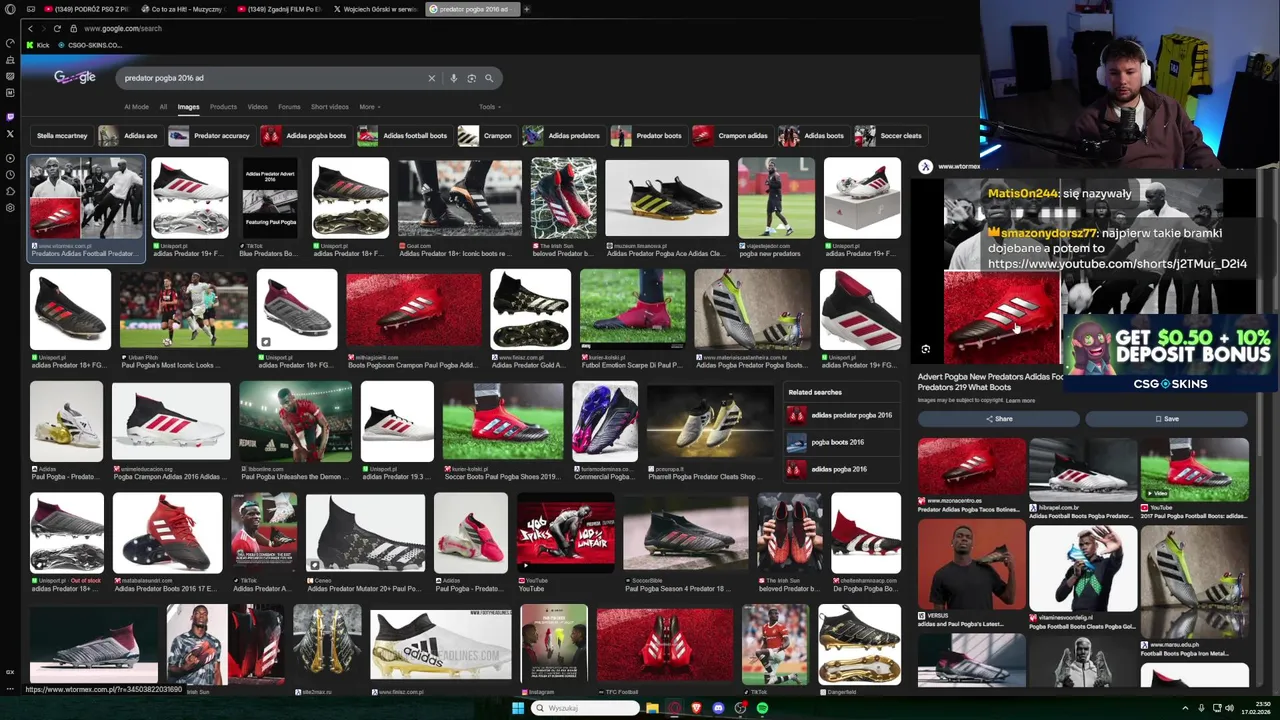This screenshot has width=1280, height=720.
Task: Select Stella mccartney filter chip
Action: point(62,136)
